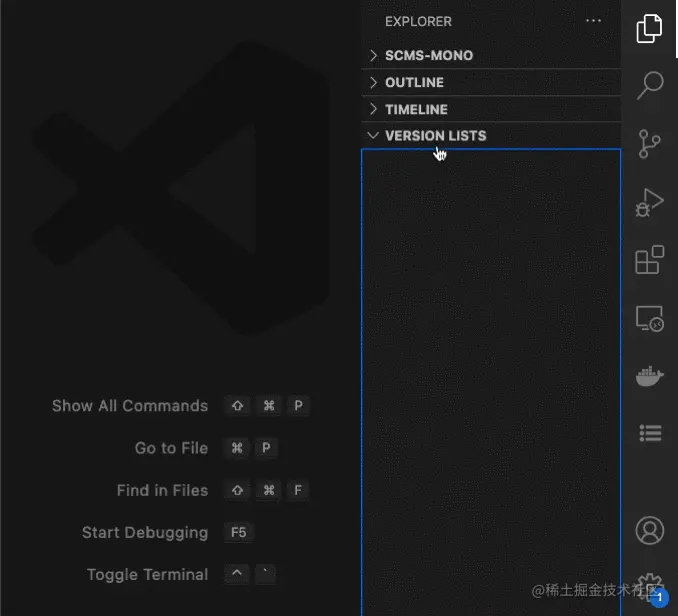This screenshot has height=616, width=678.
Task: Click the Toggle Terminal label
Action: click(x=147, y=575)
